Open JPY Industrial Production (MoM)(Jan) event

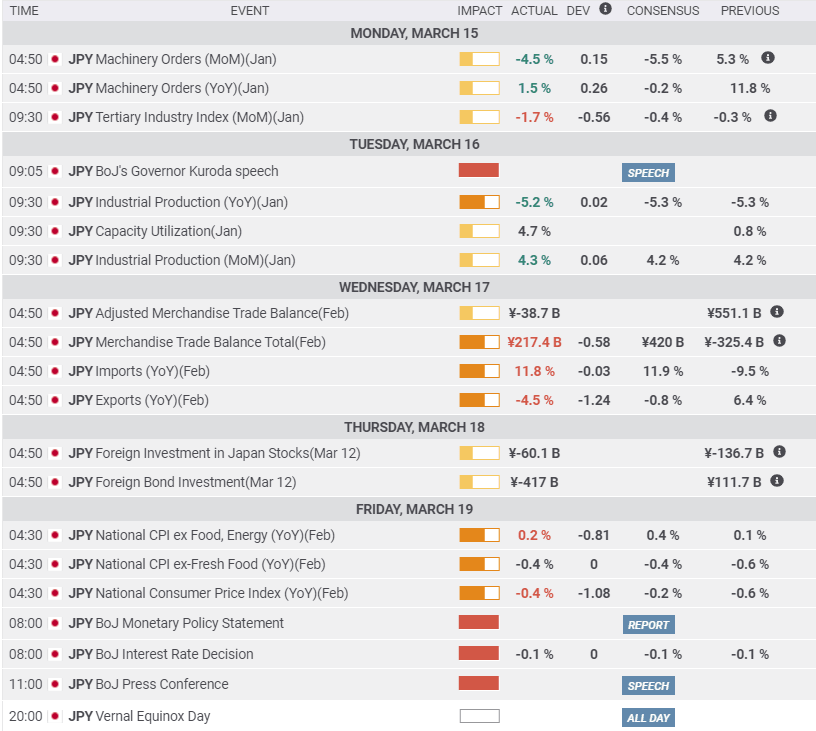tap(182, 260)
